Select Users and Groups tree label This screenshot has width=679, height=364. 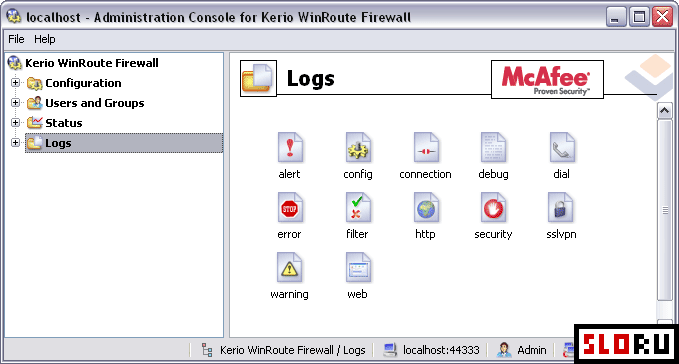pyautogui.click(x=95, y=103)
